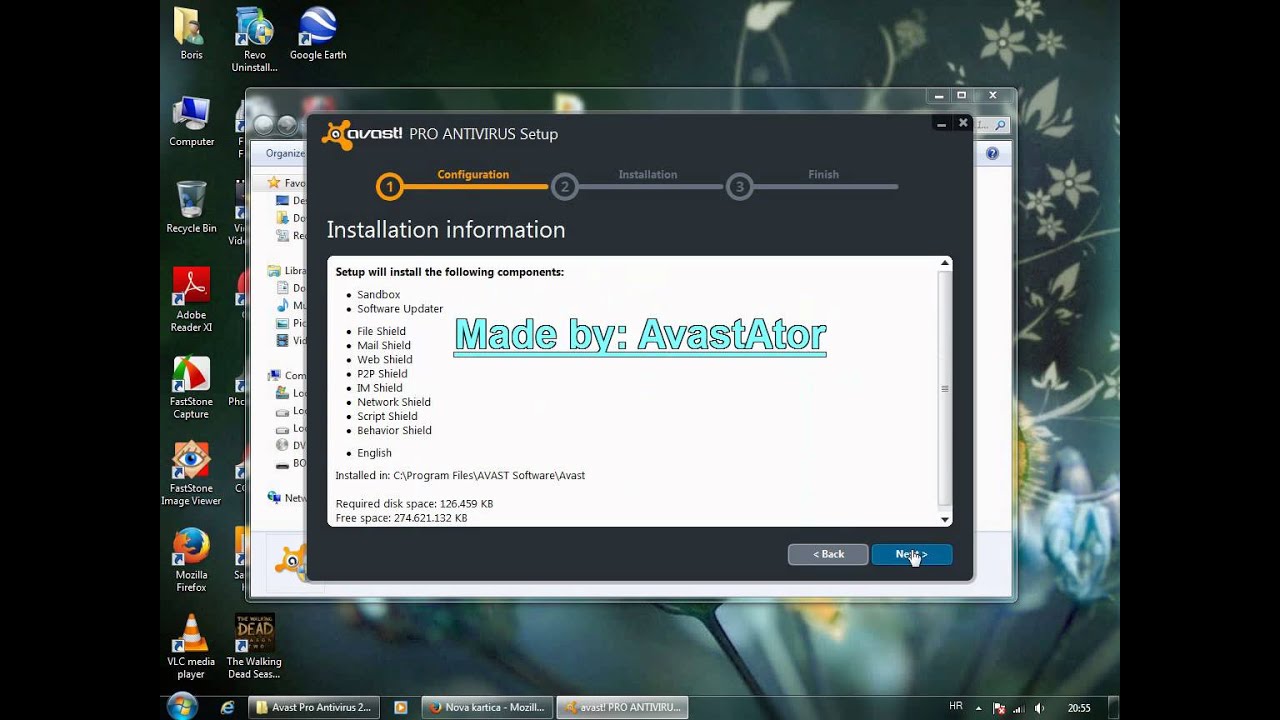Click 'English' language entry
The width and height of the screenshot is (1280, 720).
click(374, 453)
